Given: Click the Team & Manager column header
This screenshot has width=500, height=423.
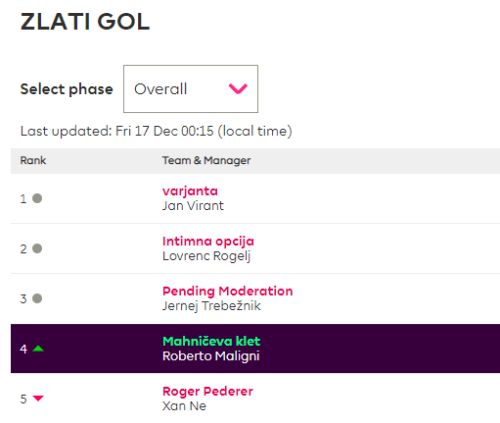Looking at the screenshot, I should [206, 160].
